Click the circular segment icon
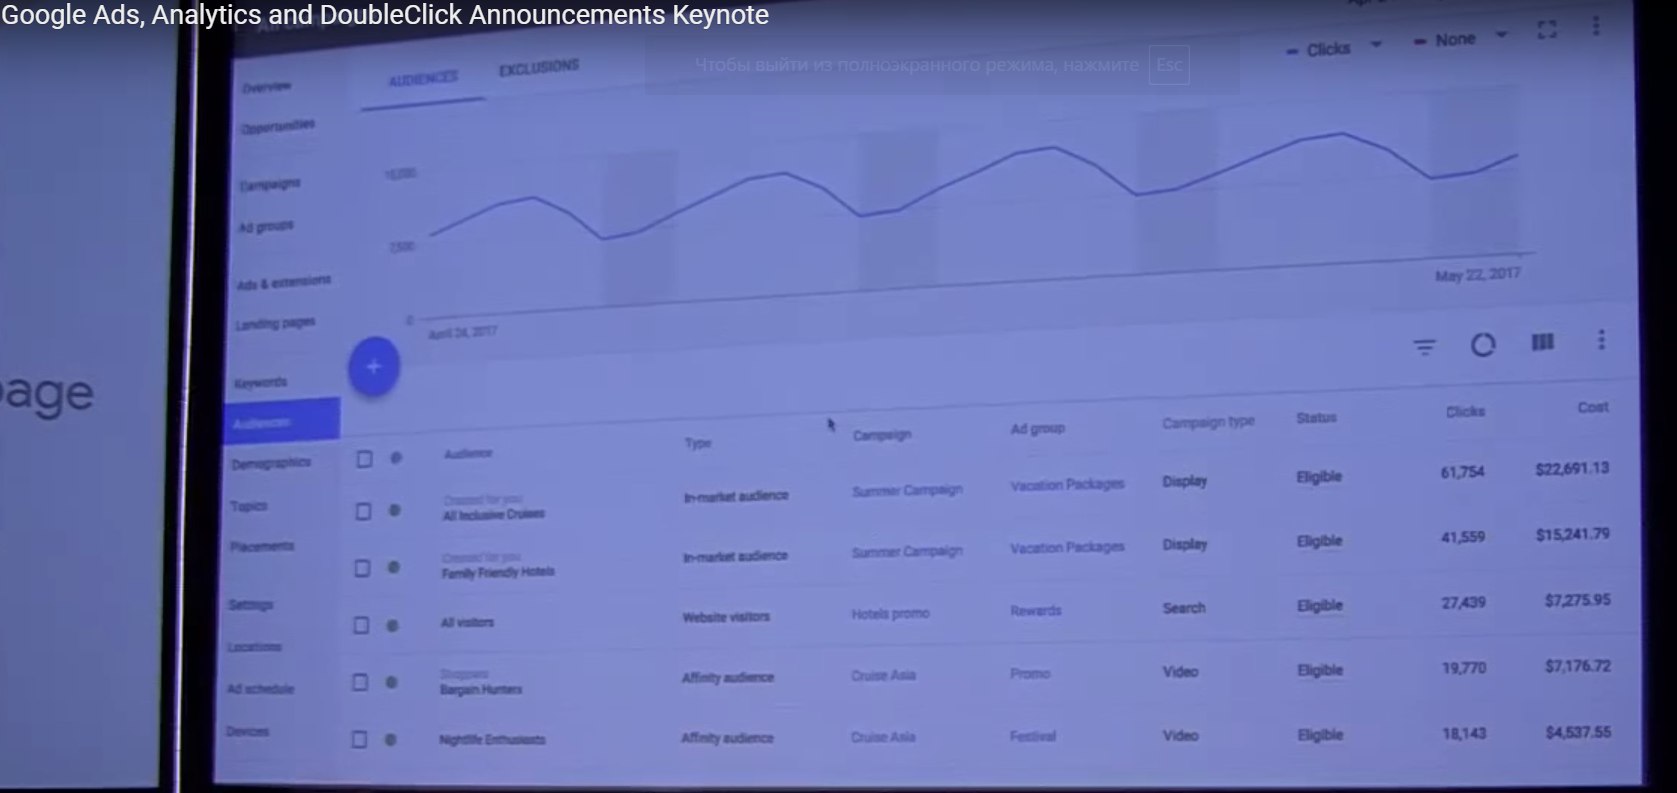The height and width of the screenshot is (793, 1677). click(1483, 345)
